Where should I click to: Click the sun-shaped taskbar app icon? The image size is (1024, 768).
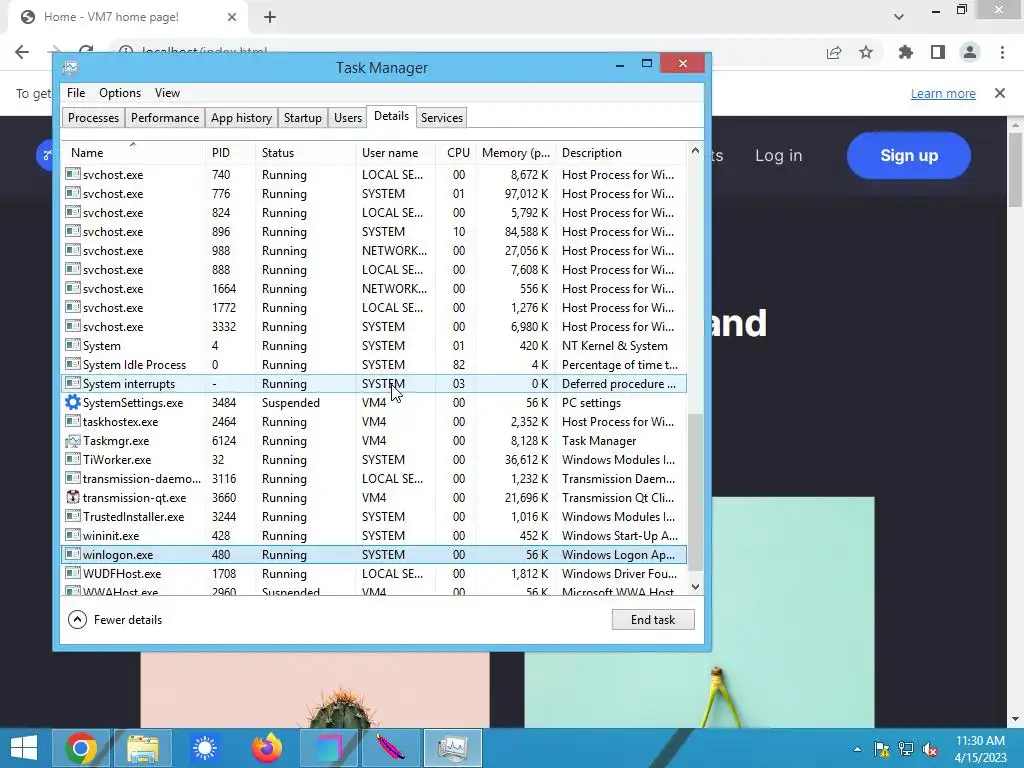204,748
